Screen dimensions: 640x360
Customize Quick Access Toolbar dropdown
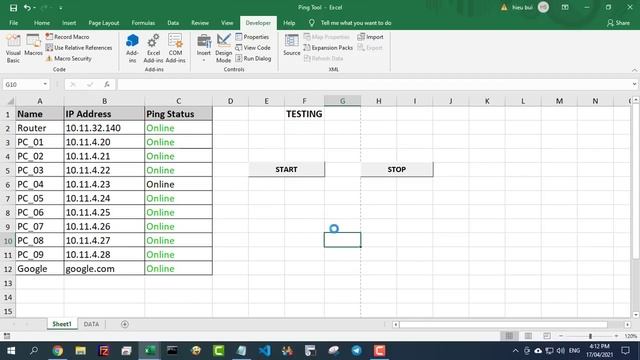pyautogui.click(x=60, y=8)
